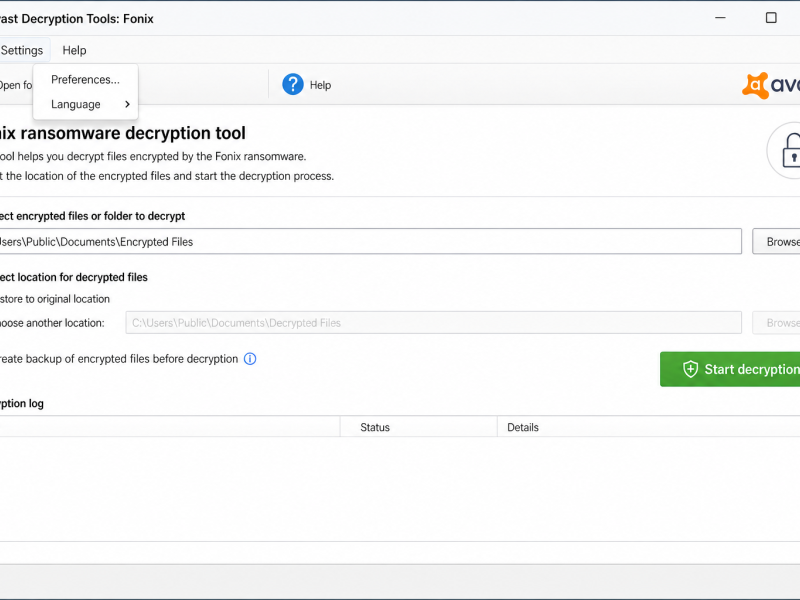Screen dimensions: 800x600
Task: Click the Help toolbar label
Action: [320, 85]
